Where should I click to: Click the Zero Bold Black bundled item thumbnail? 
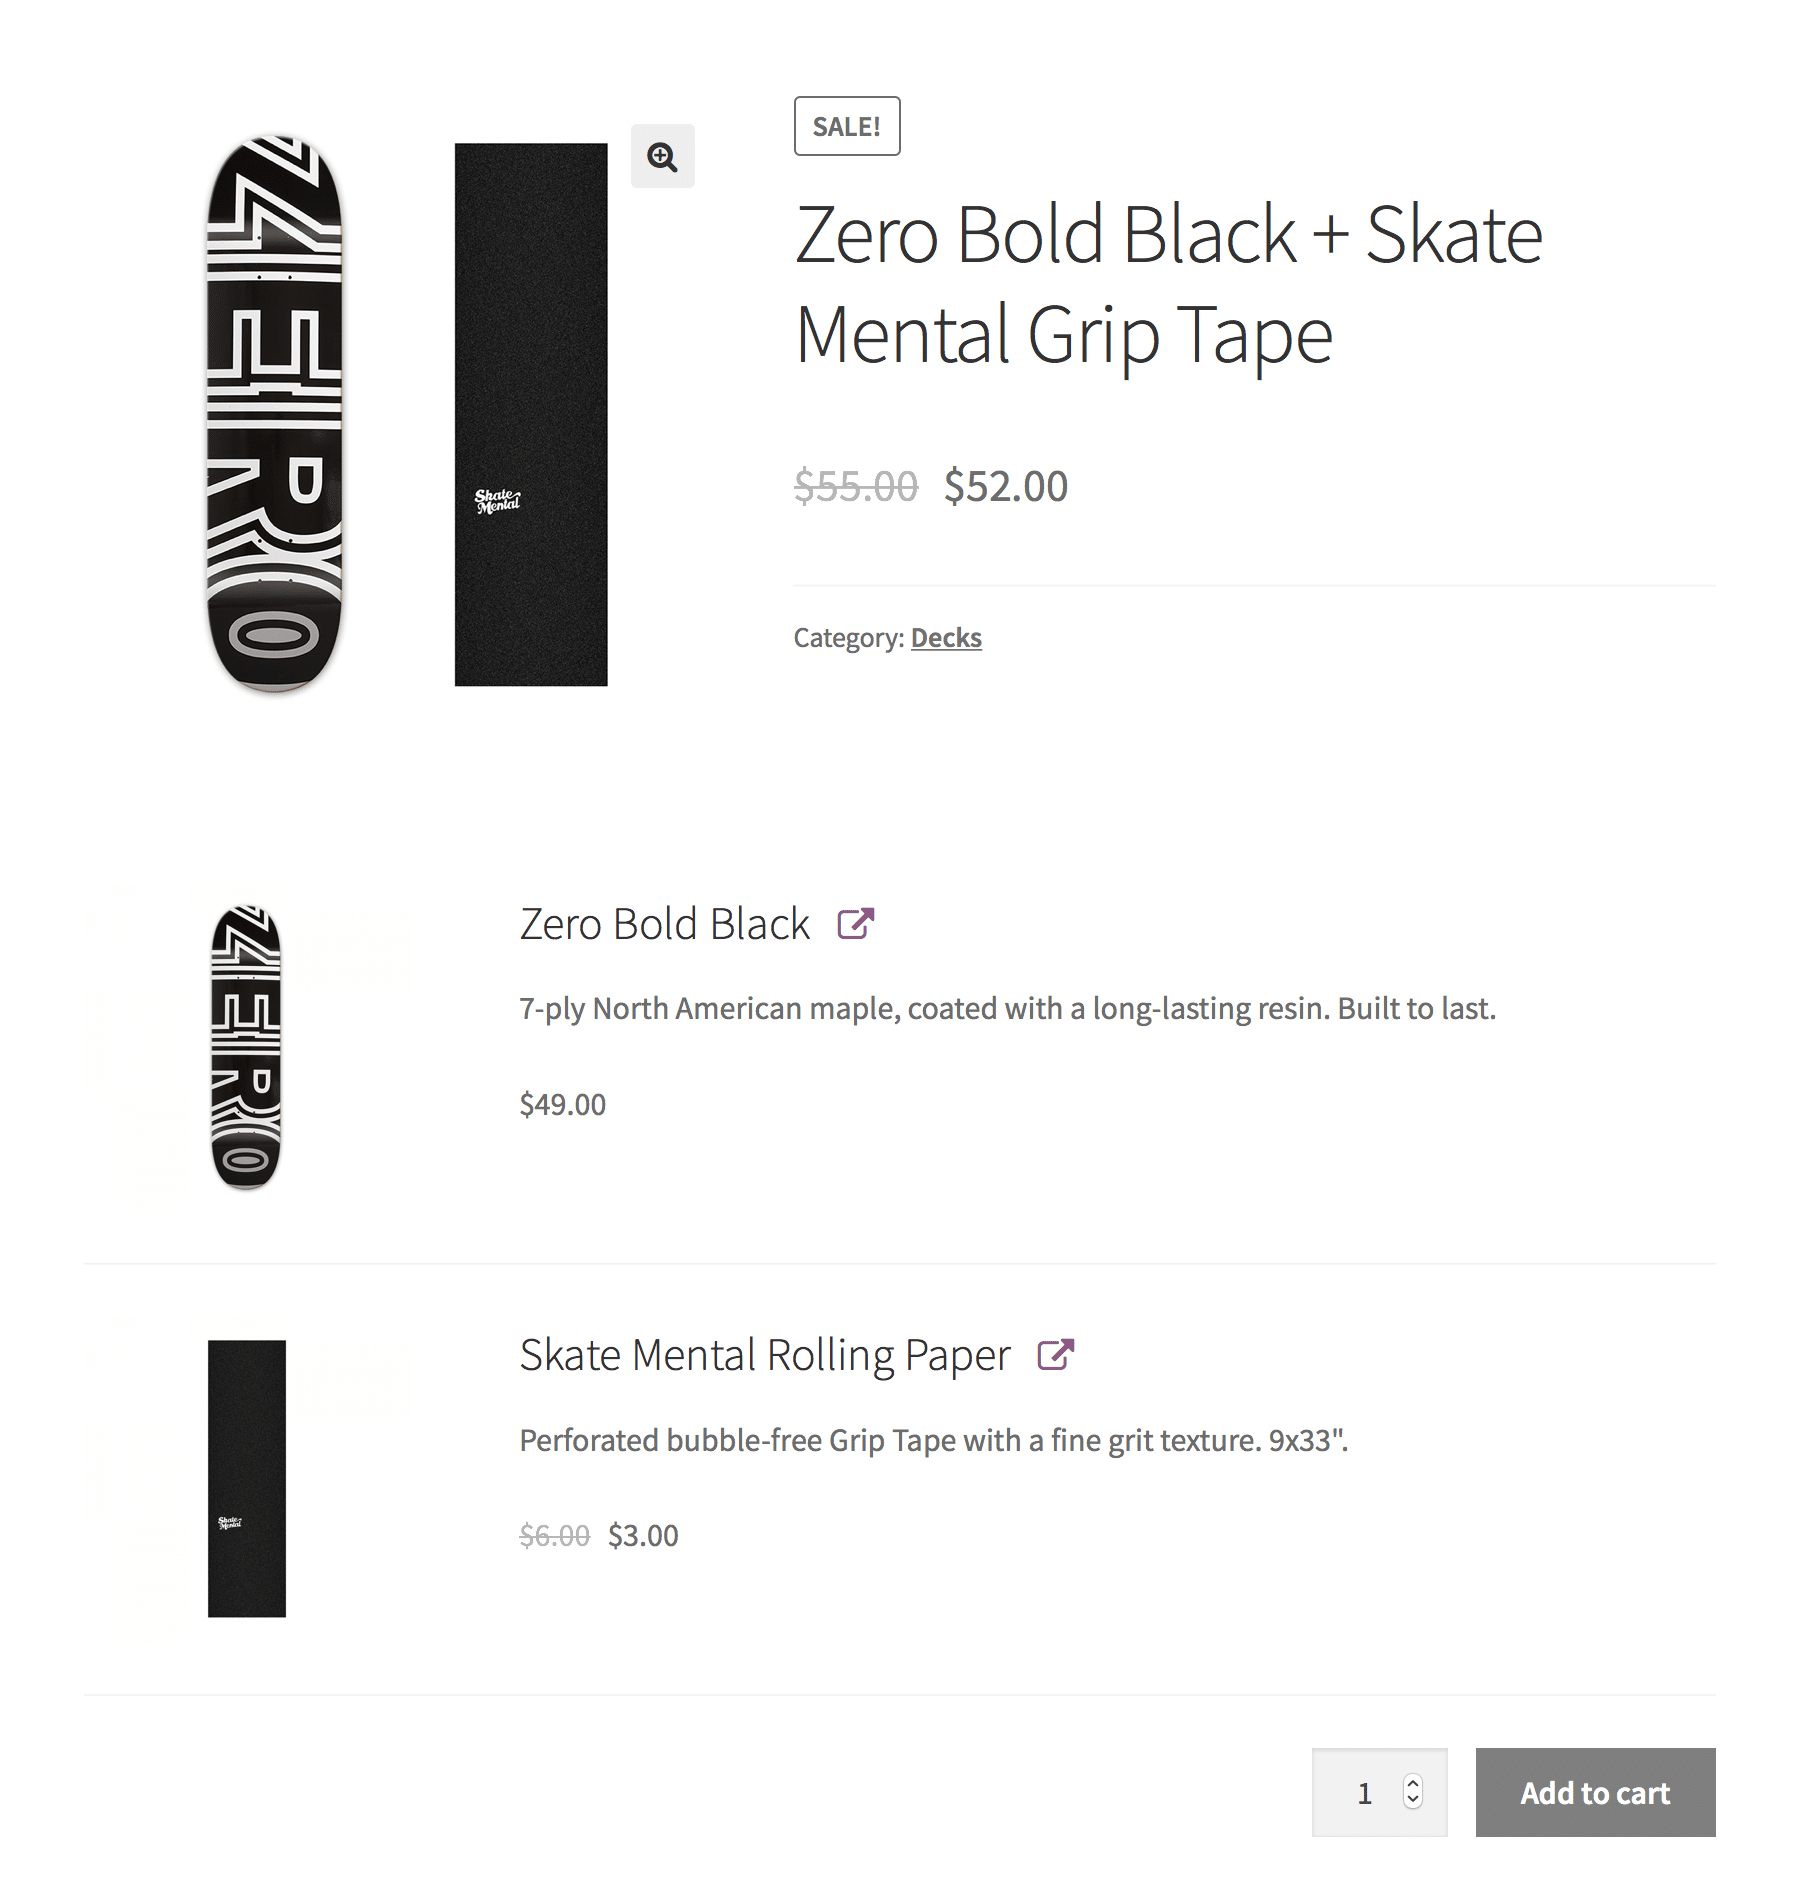(x=246, y=1047)
